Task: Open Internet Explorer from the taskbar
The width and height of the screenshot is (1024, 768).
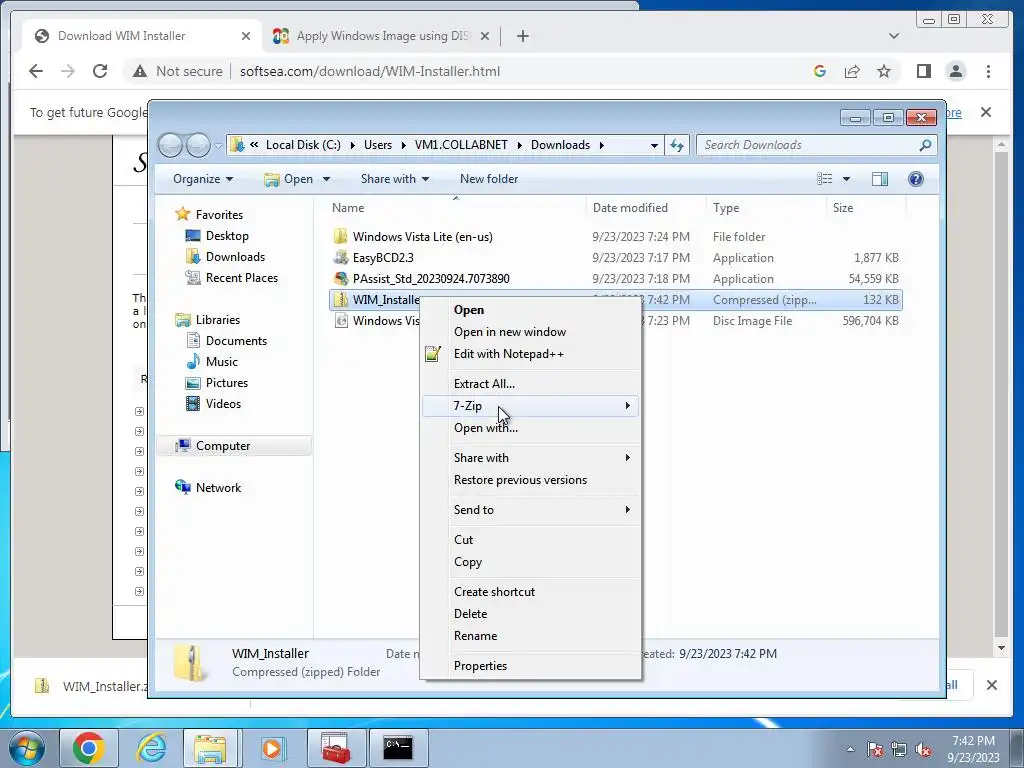Action: pyautogui.click(x=151, y=748)
